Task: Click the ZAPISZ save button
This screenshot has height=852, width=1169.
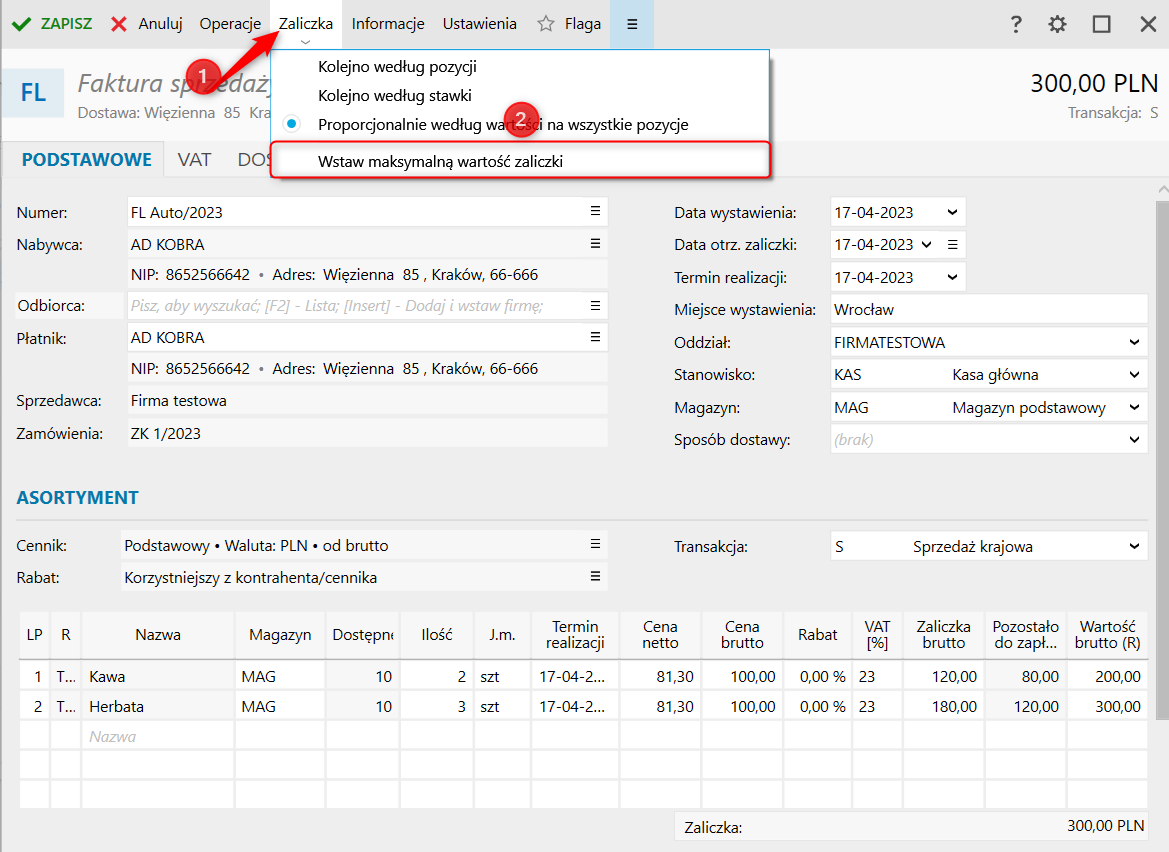Action: click(x=51, y=24)
